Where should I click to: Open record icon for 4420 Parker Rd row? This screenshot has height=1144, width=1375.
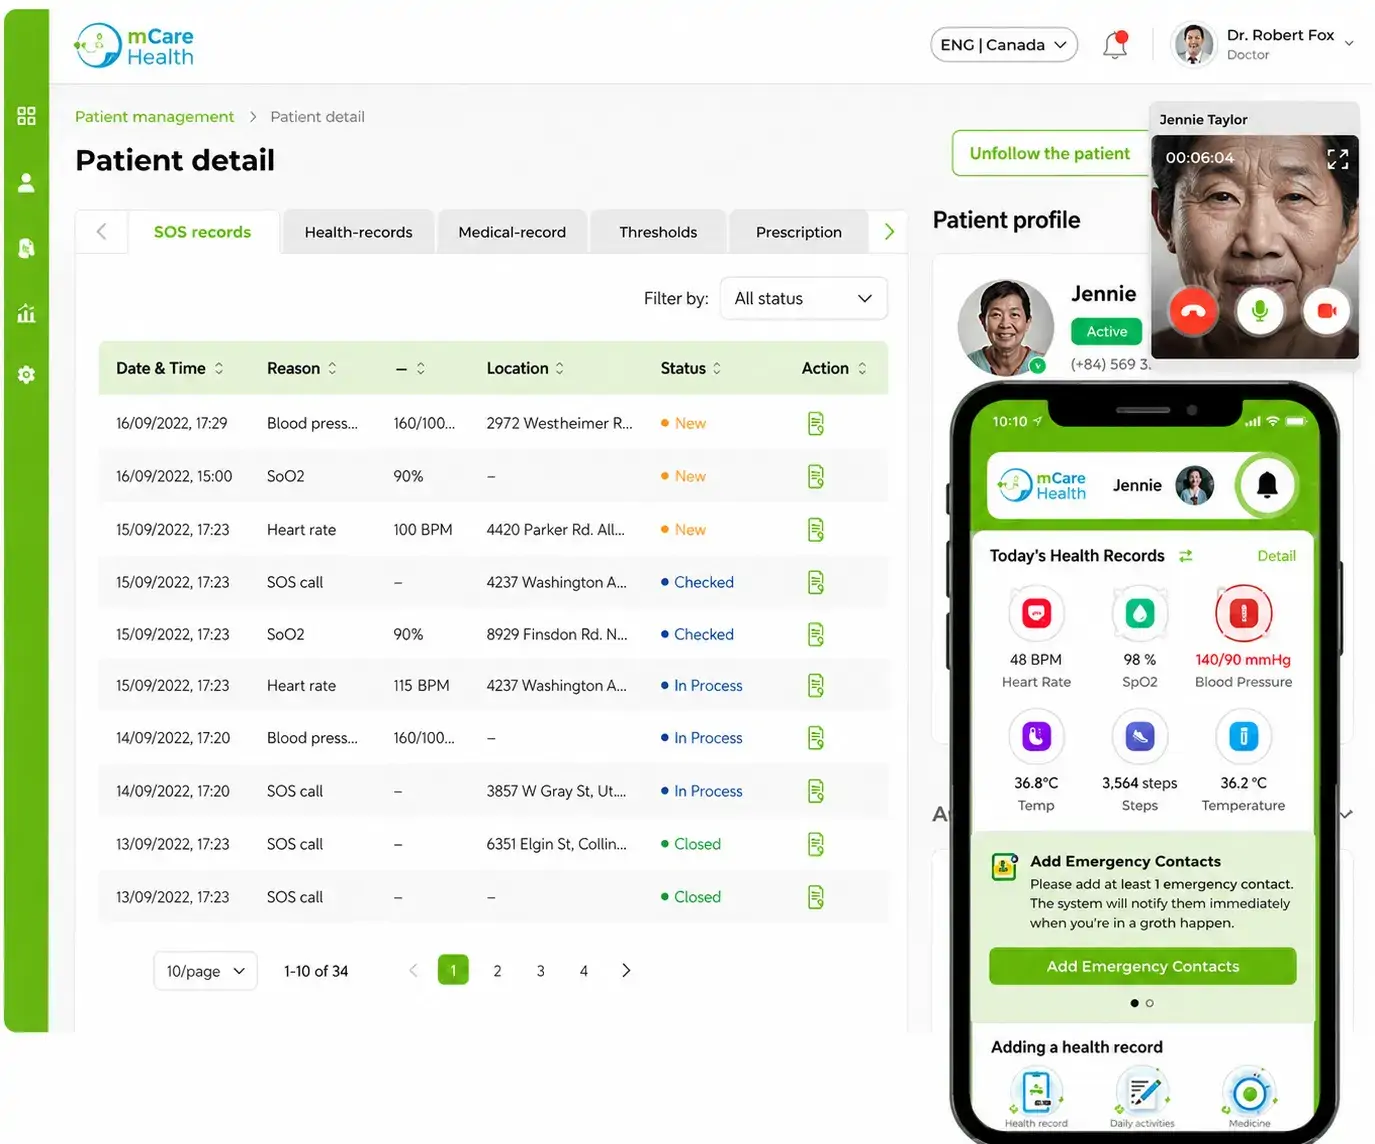pyautogui.click(x=816, y=530)
